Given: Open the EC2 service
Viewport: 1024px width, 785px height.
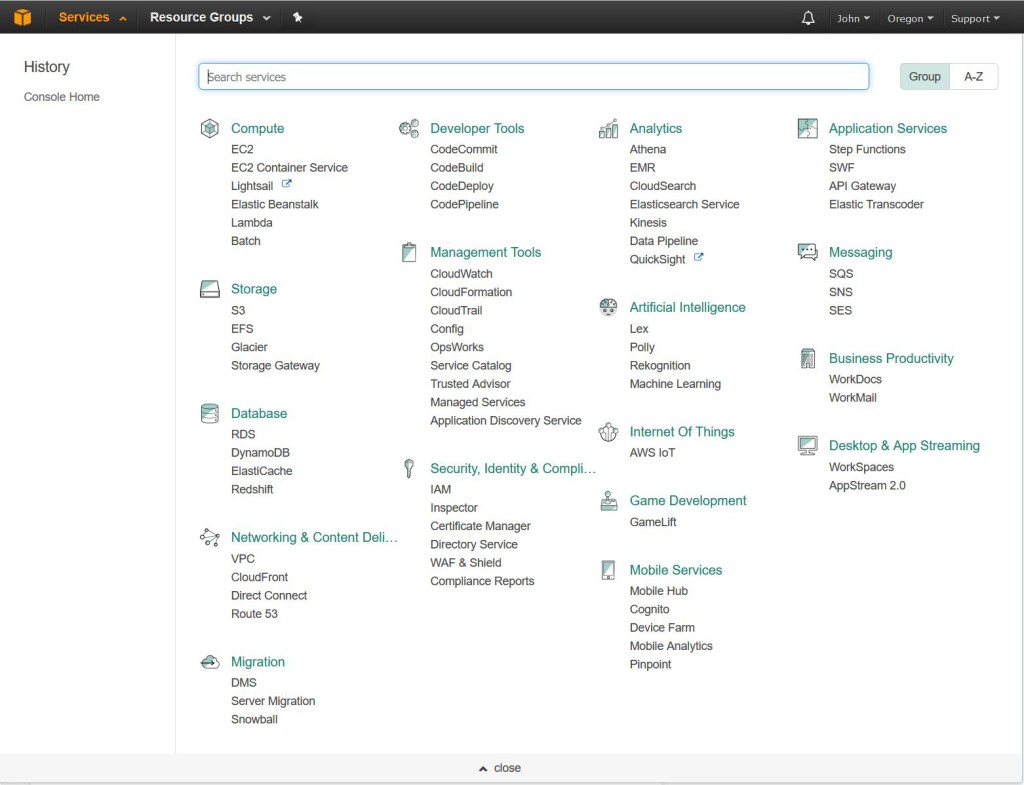Looking at the screenshot, I should (x=242, y=149).
